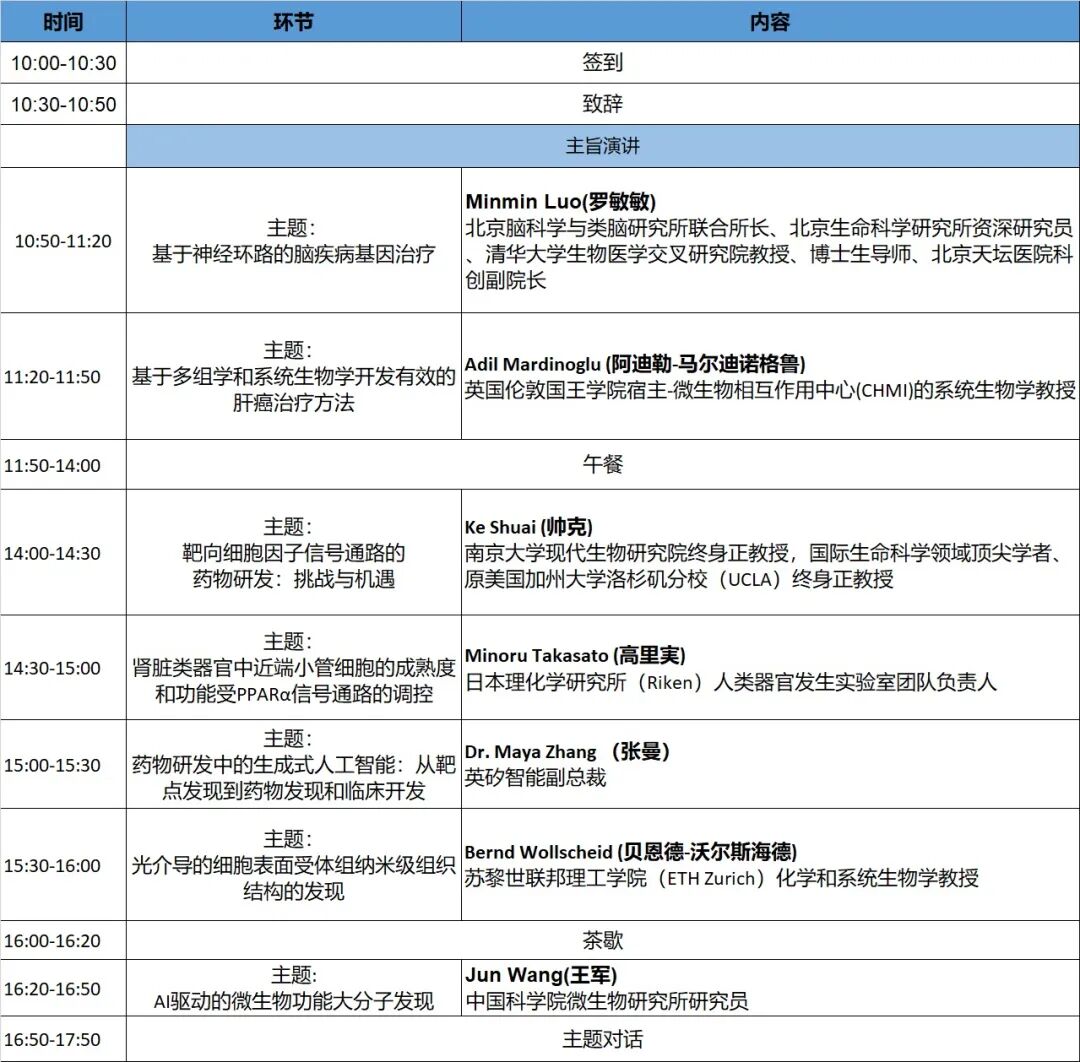Click speaker name Minmin Luo(罗敏敏)
Screen dimensions: 1080x1062
[x=561, y=201]
